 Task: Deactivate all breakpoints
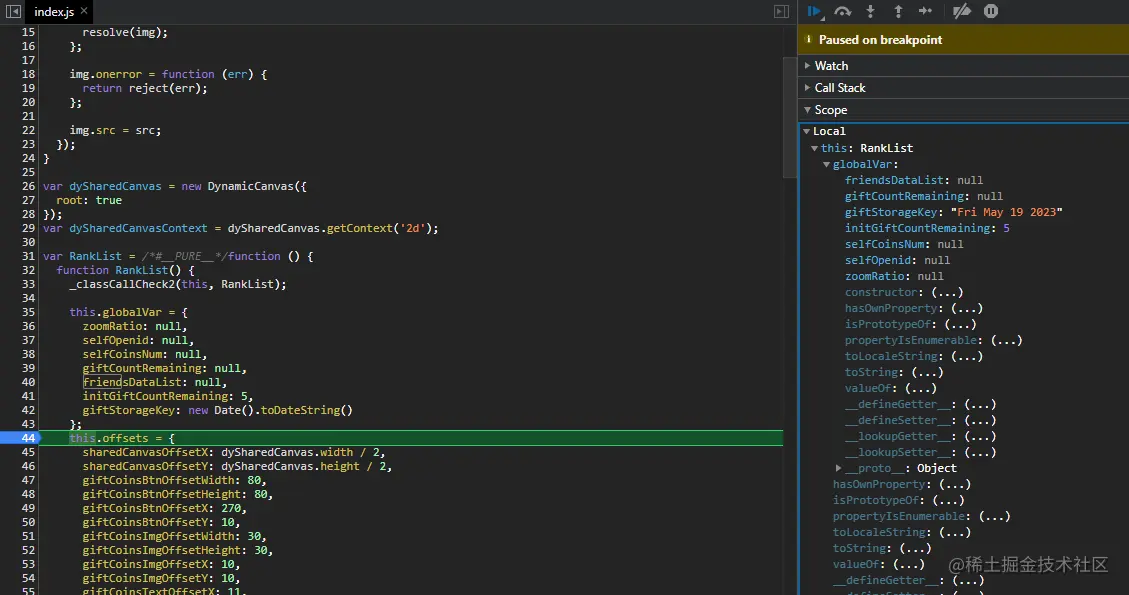[961, 11]
